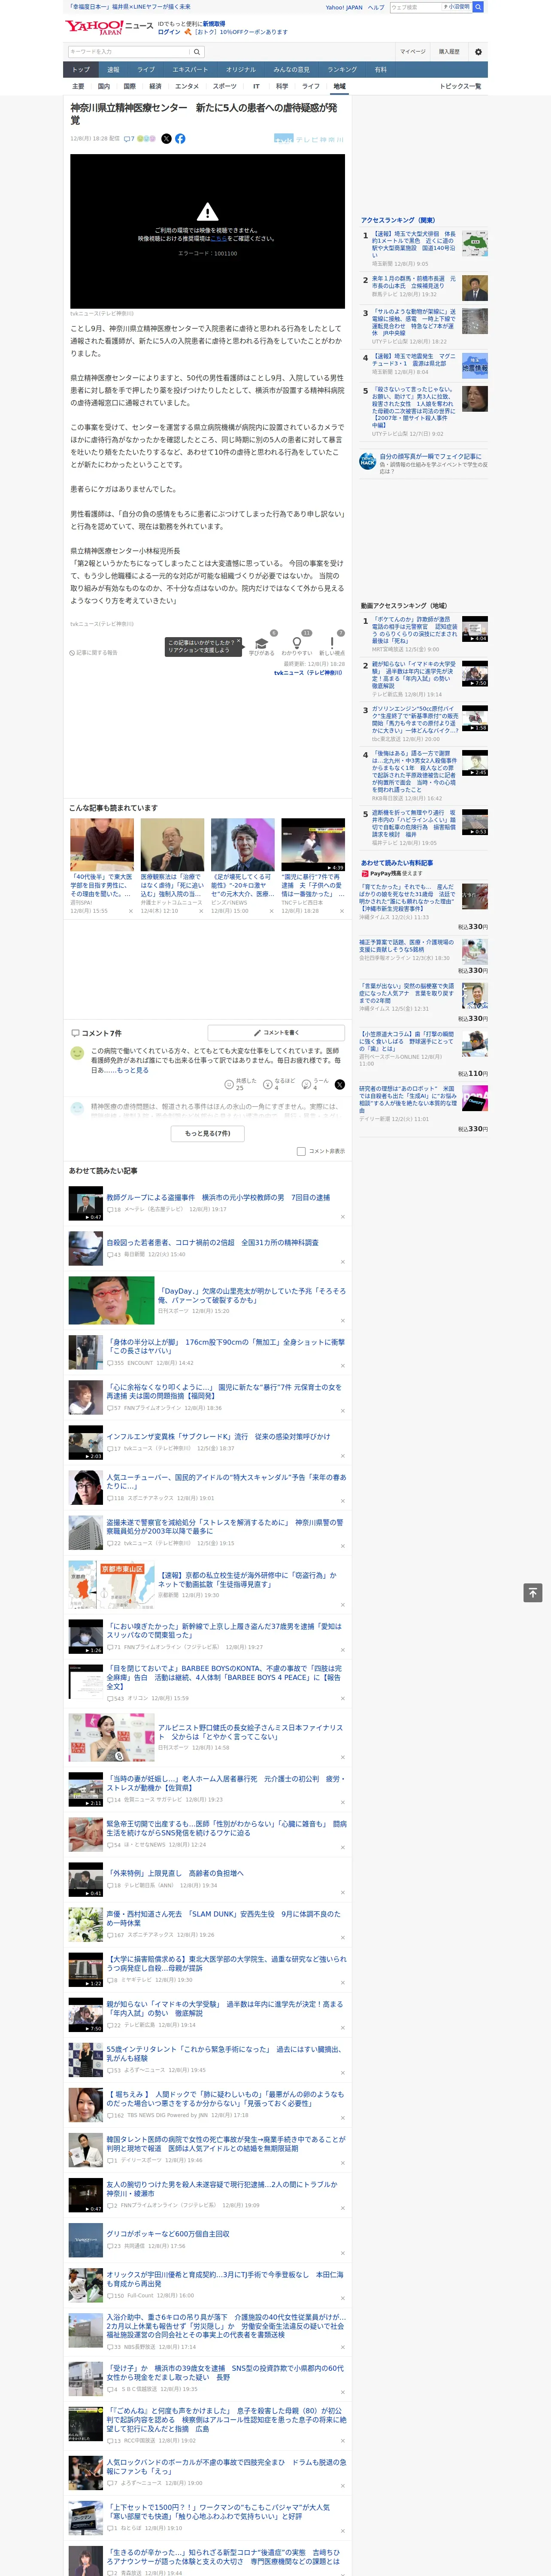Viewport: 551px width, 2576px height.
Task: Select the 速報 navigation tab
Action: (113, 70)
